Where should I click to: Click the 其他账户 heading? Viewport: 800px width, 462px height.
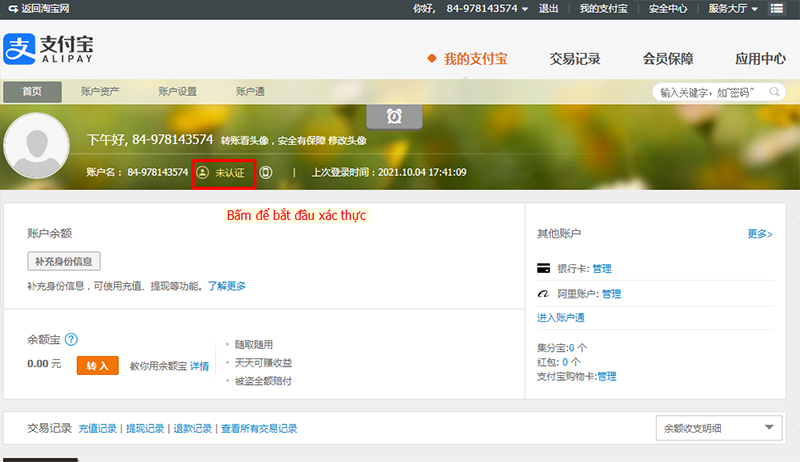559,234
